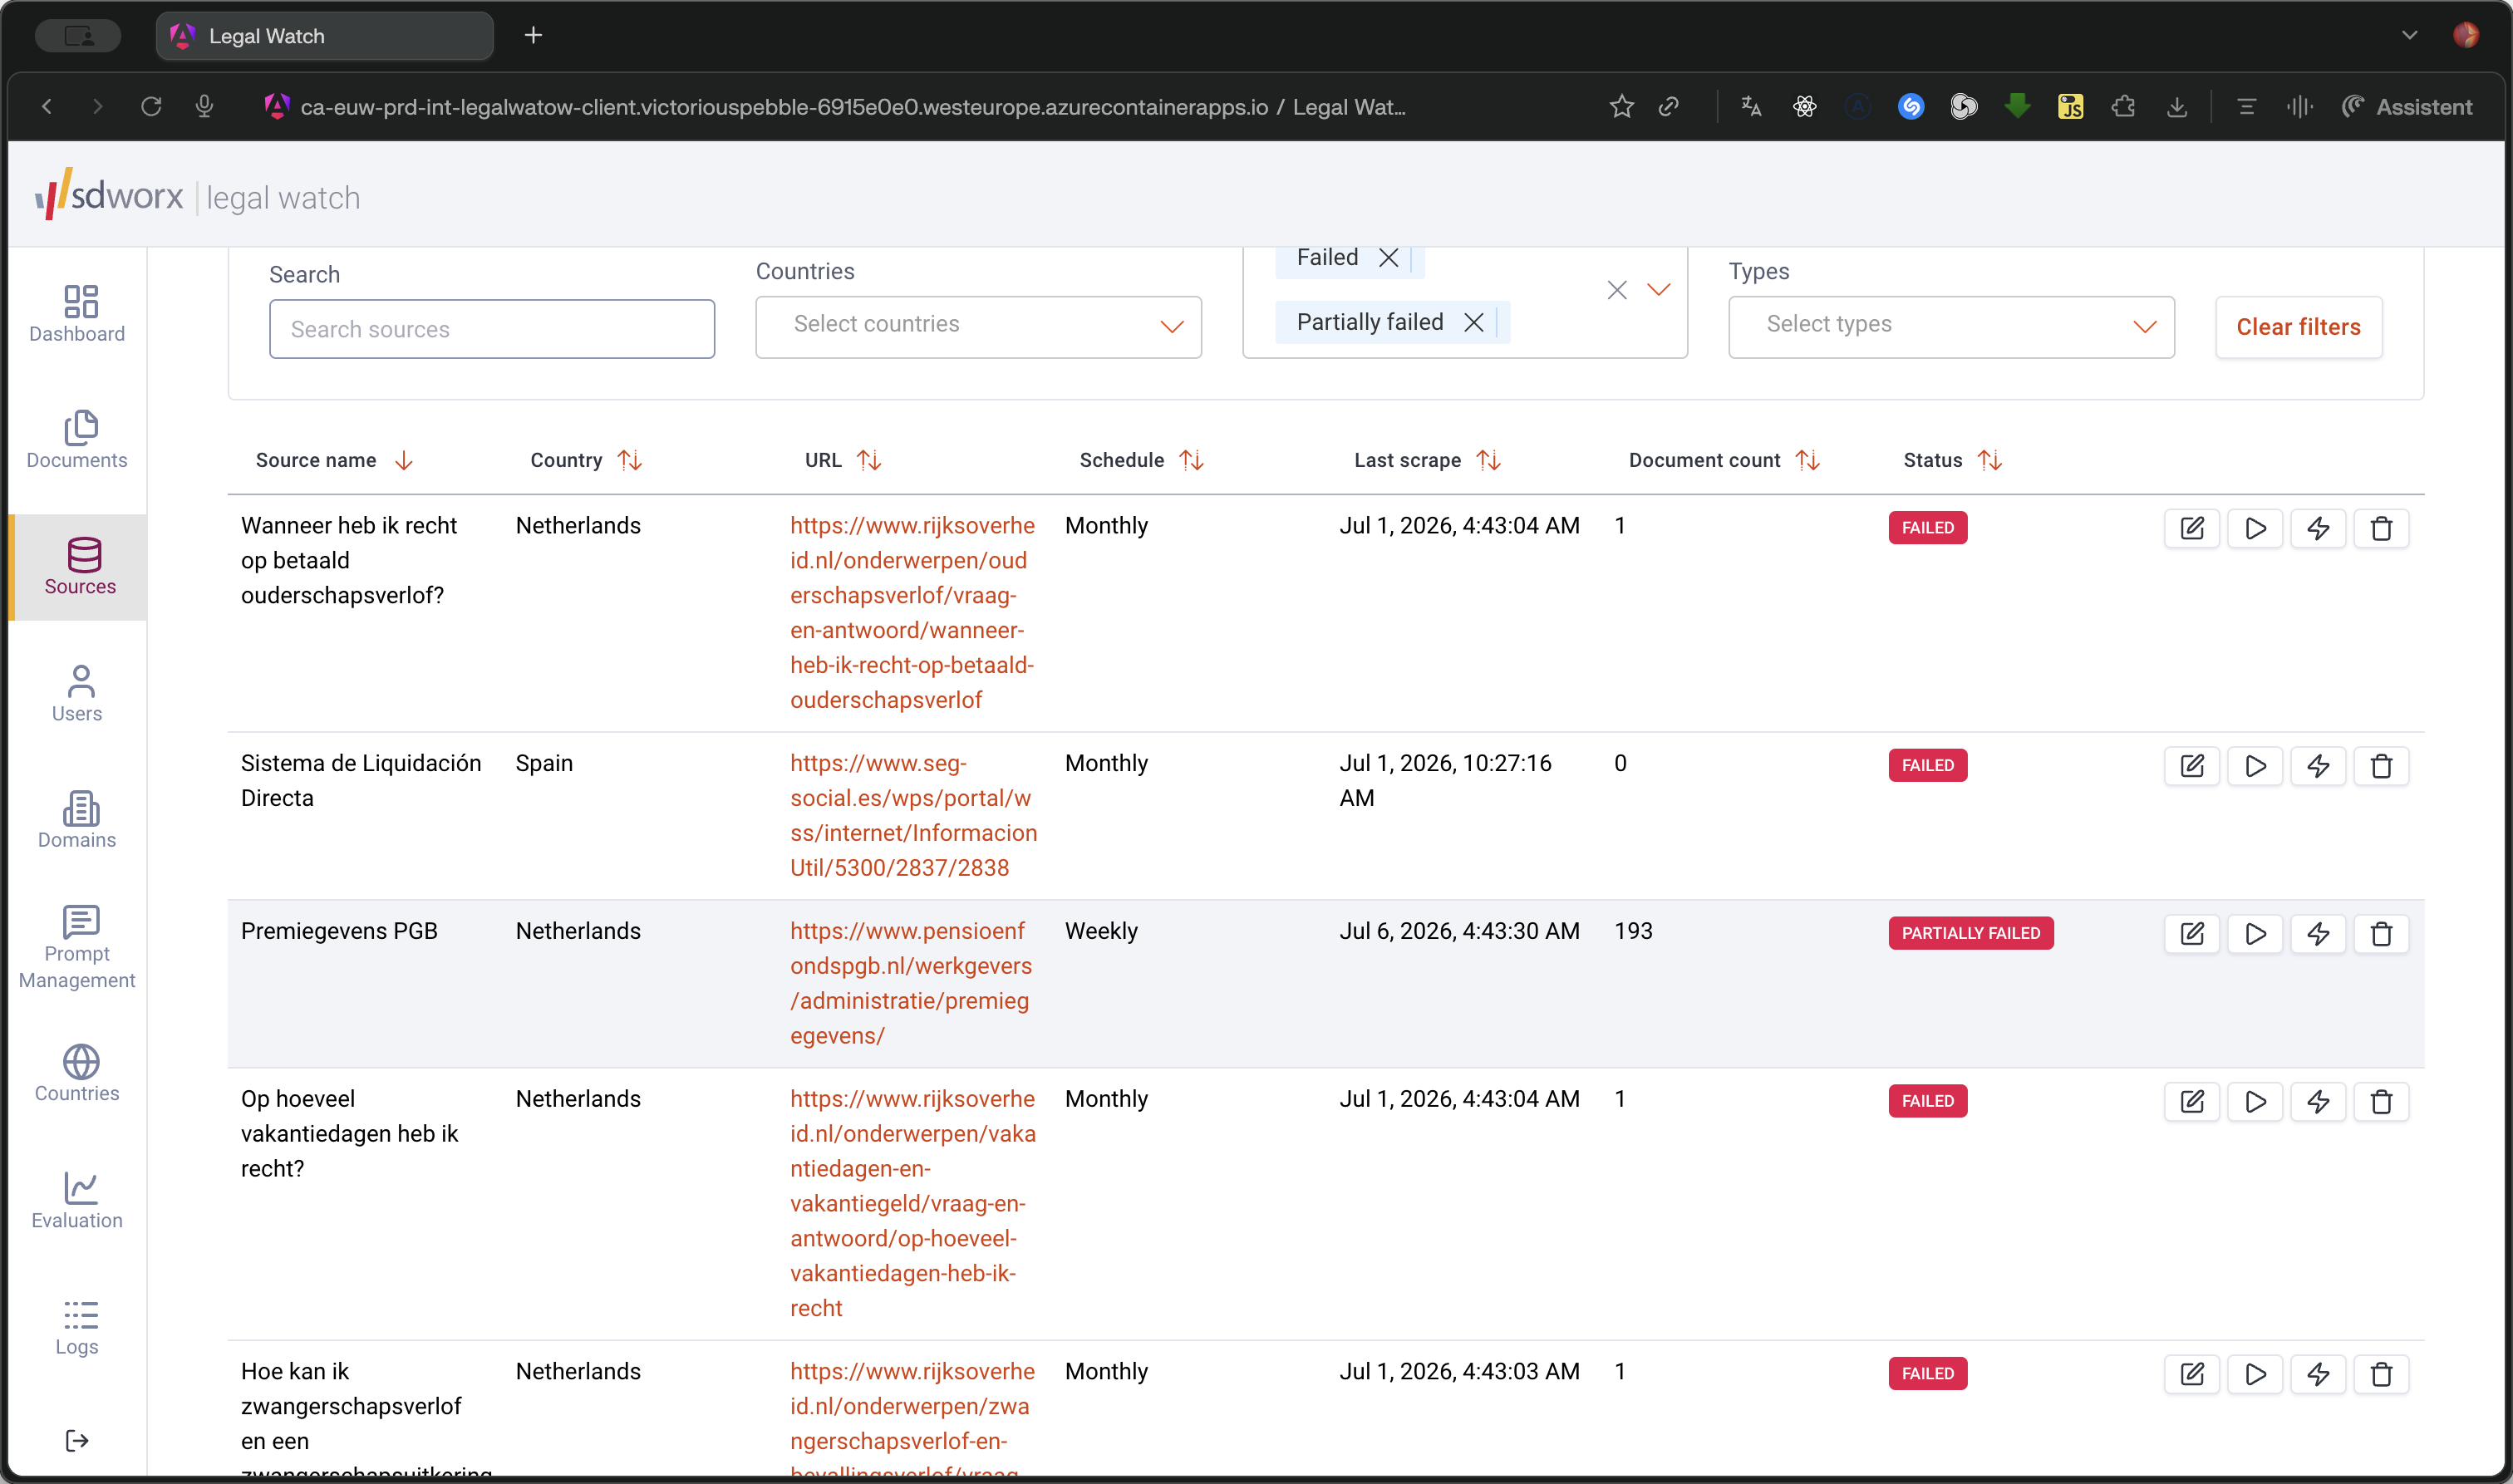Click lightning icon for Sistema de Liquidación Directa
The image size is (2513, 1484).
point(2317,766)
